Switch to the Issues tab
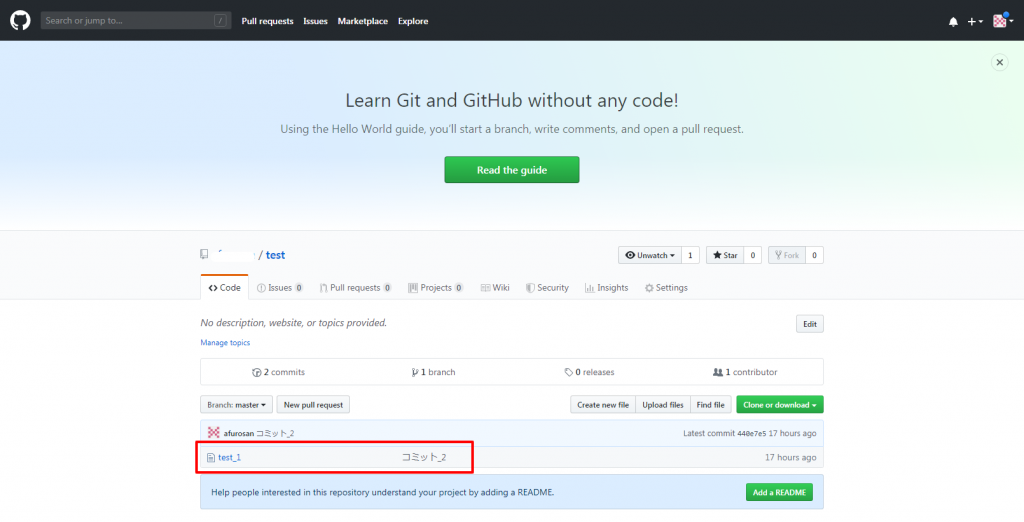 280,287
